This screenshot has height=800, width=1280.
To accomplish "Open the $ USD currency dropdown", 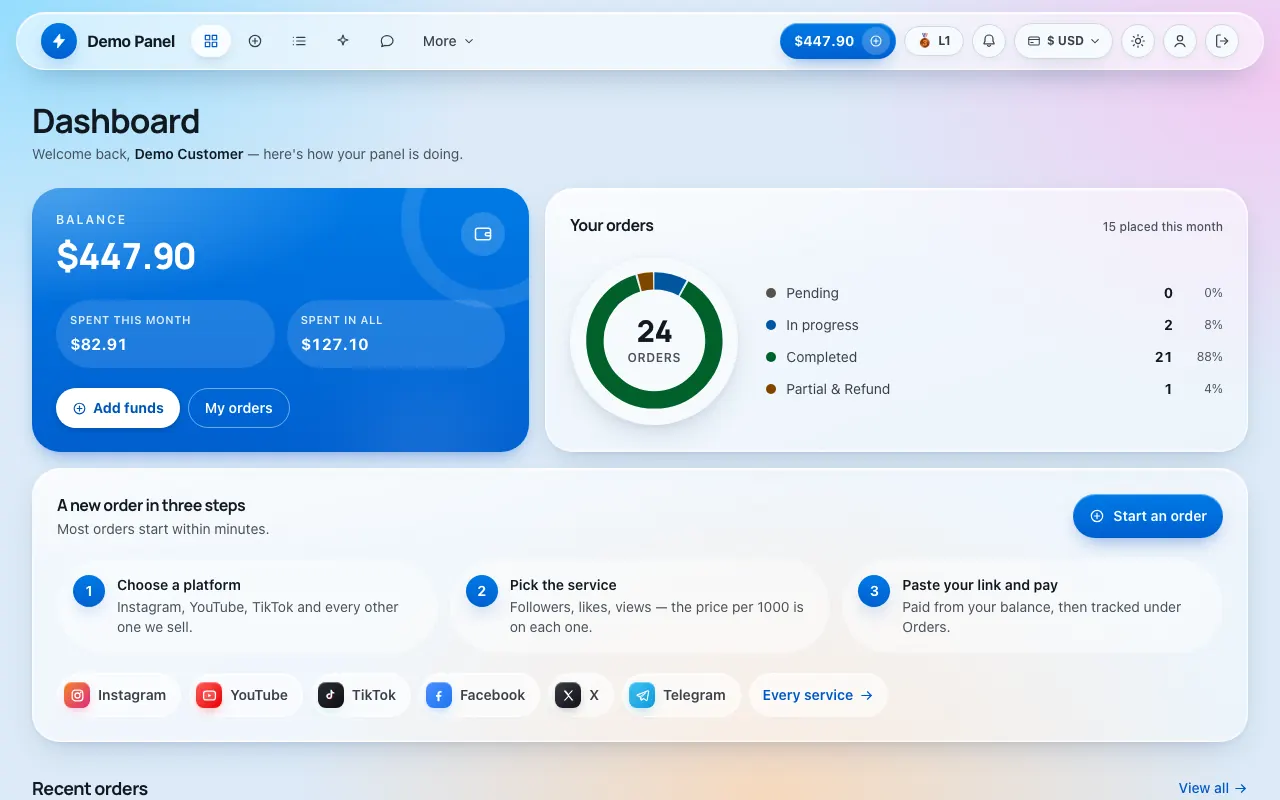I will coord(1063,41).
